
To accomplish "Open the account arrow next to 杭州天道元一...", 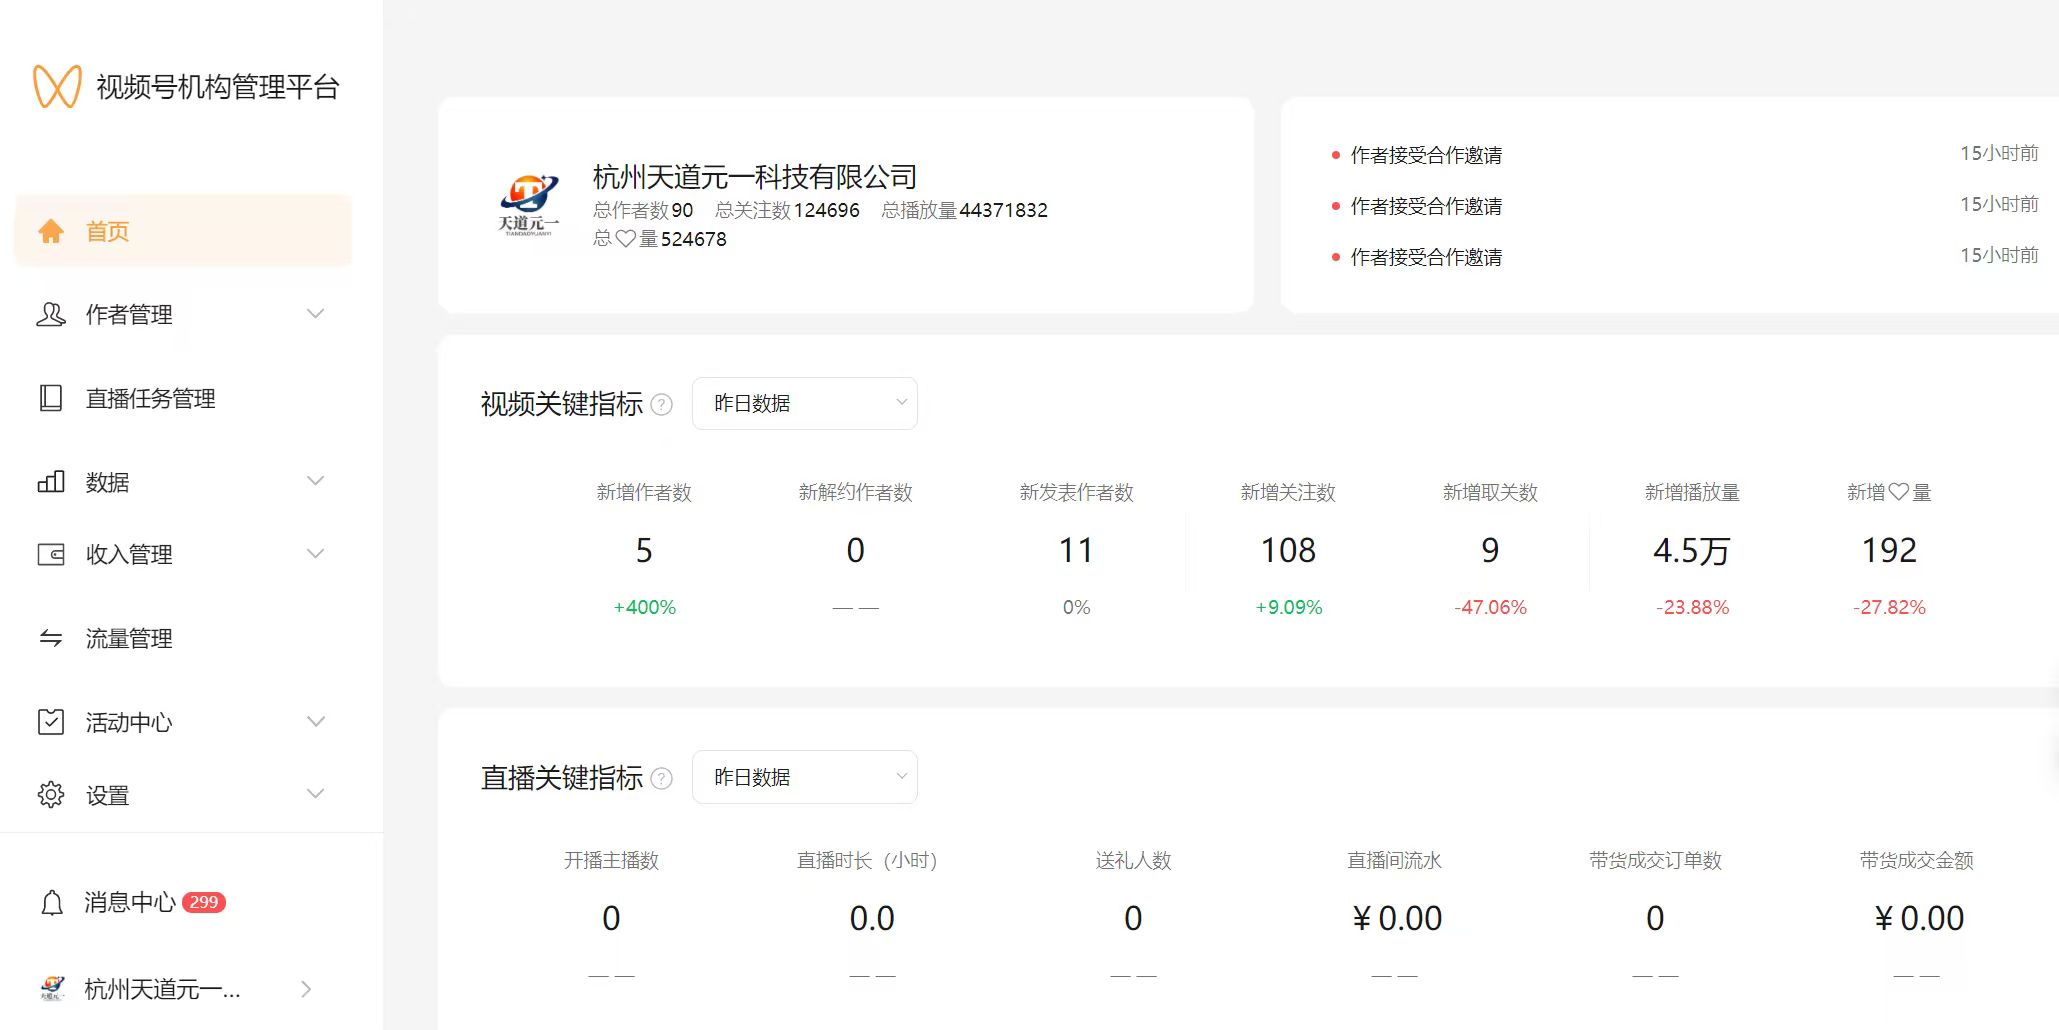I will point(306,989).
